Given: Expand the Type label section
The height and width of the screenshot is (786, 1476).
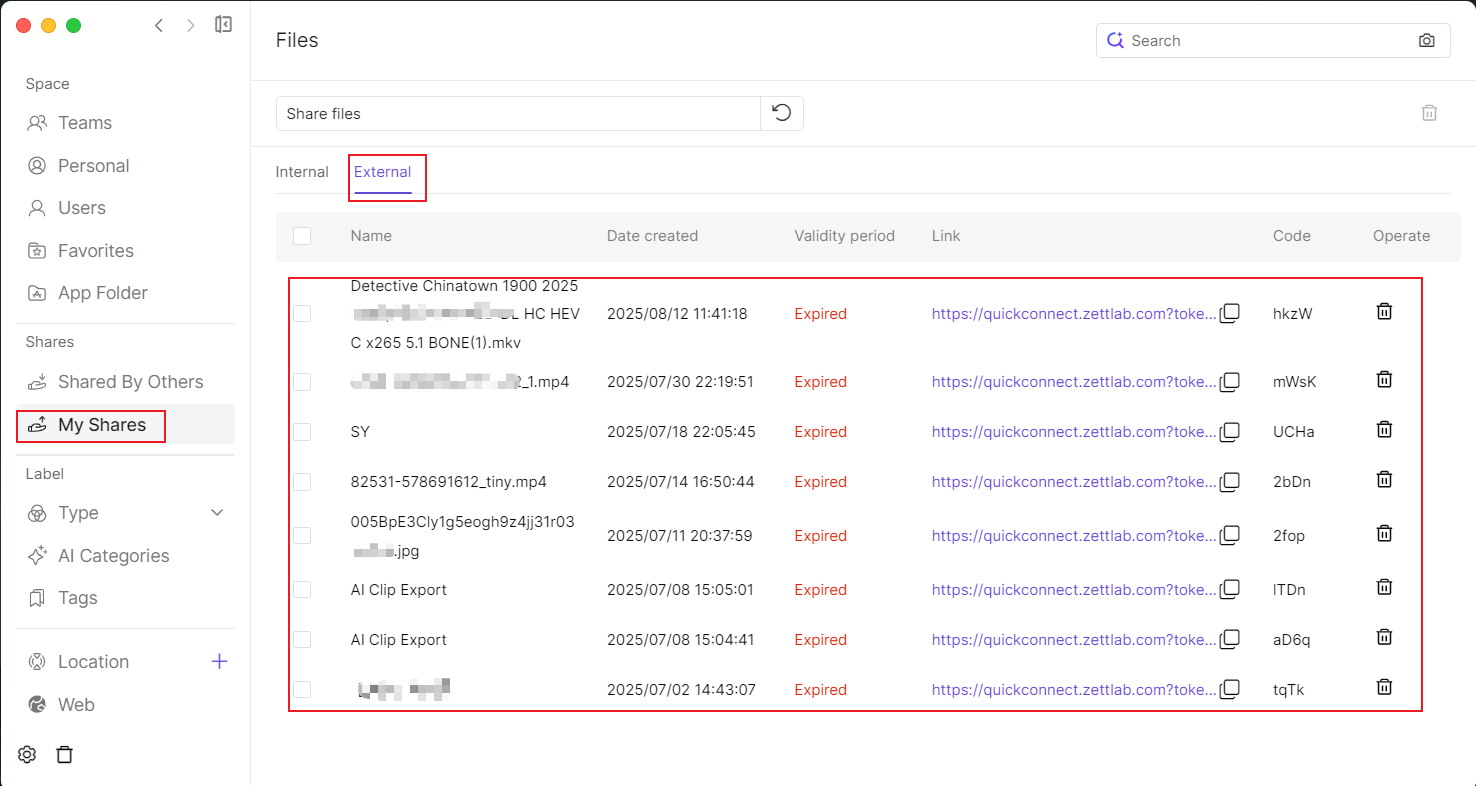Looking at the screenshot, I should tap(217, 513).
